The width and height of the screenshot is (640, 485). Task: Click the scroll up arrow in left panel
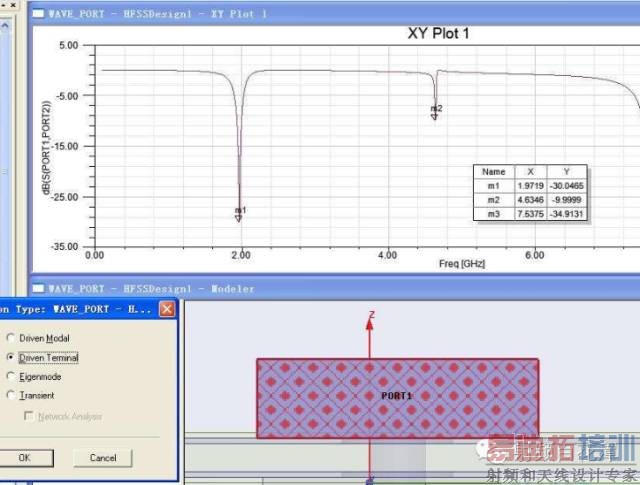(5, 26)
